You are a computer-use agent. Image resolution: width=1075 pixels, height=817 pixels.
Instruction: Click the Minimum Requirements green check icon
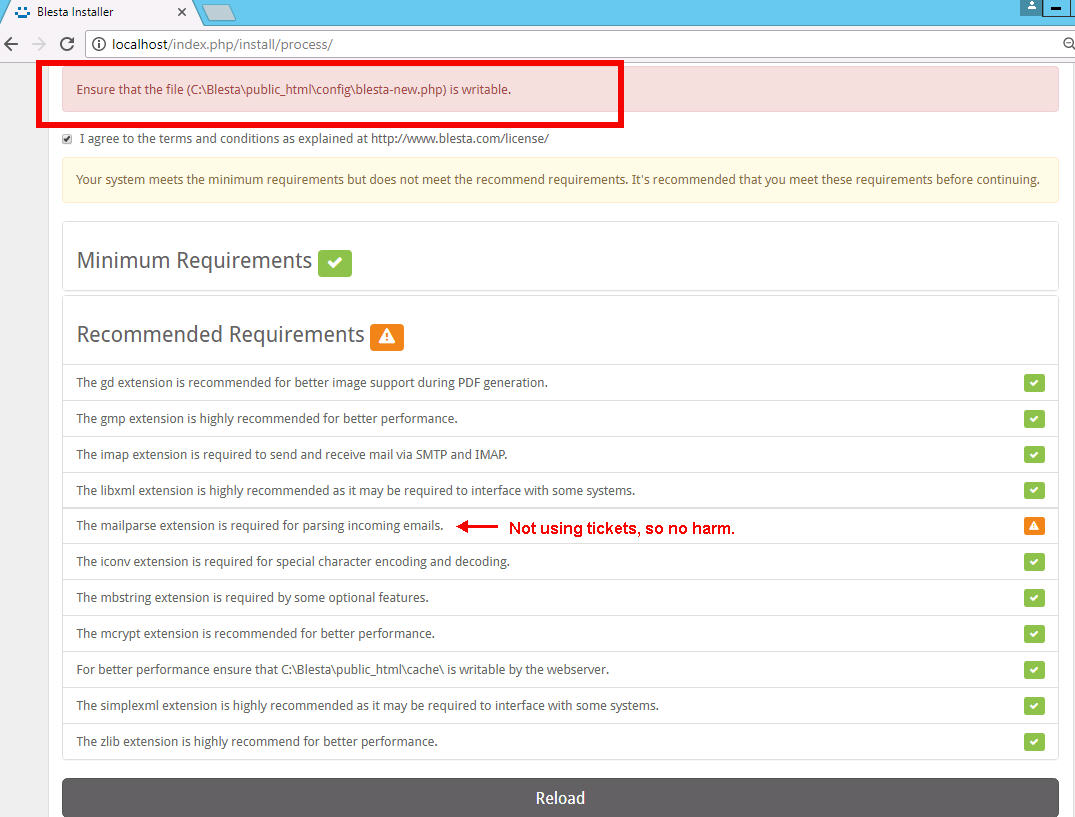(335, 263)
